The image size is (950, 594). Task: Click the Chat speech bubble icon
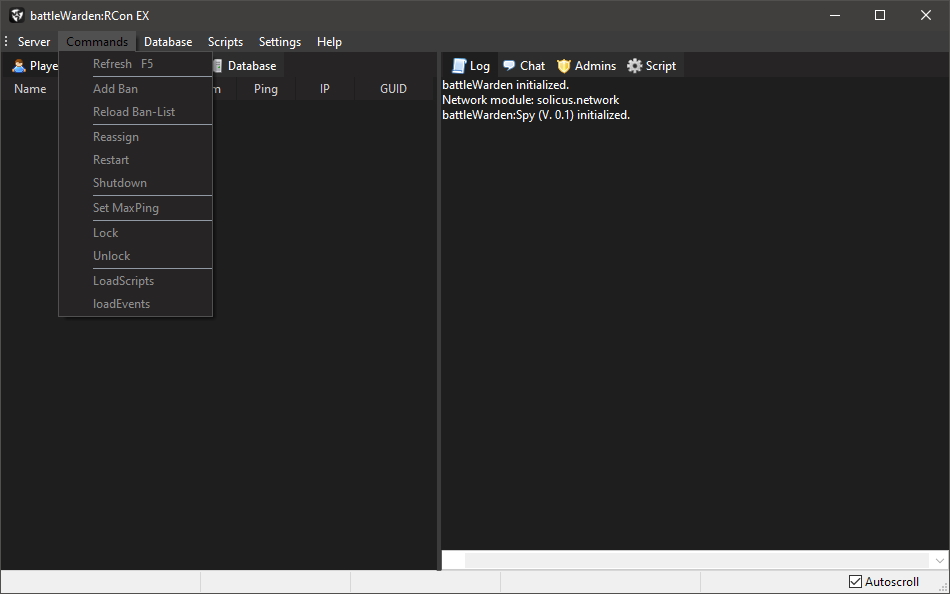point(510,65)
